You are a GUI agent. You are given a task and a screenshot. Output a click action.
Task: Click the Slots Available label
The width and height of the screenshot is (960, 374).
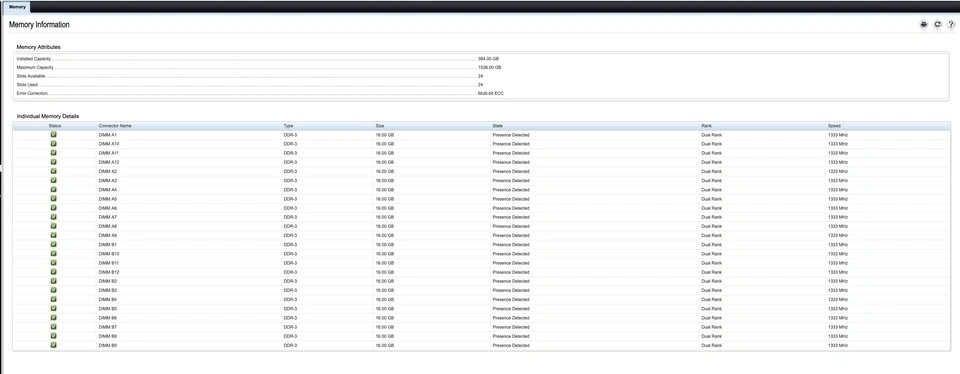(31, 76)
